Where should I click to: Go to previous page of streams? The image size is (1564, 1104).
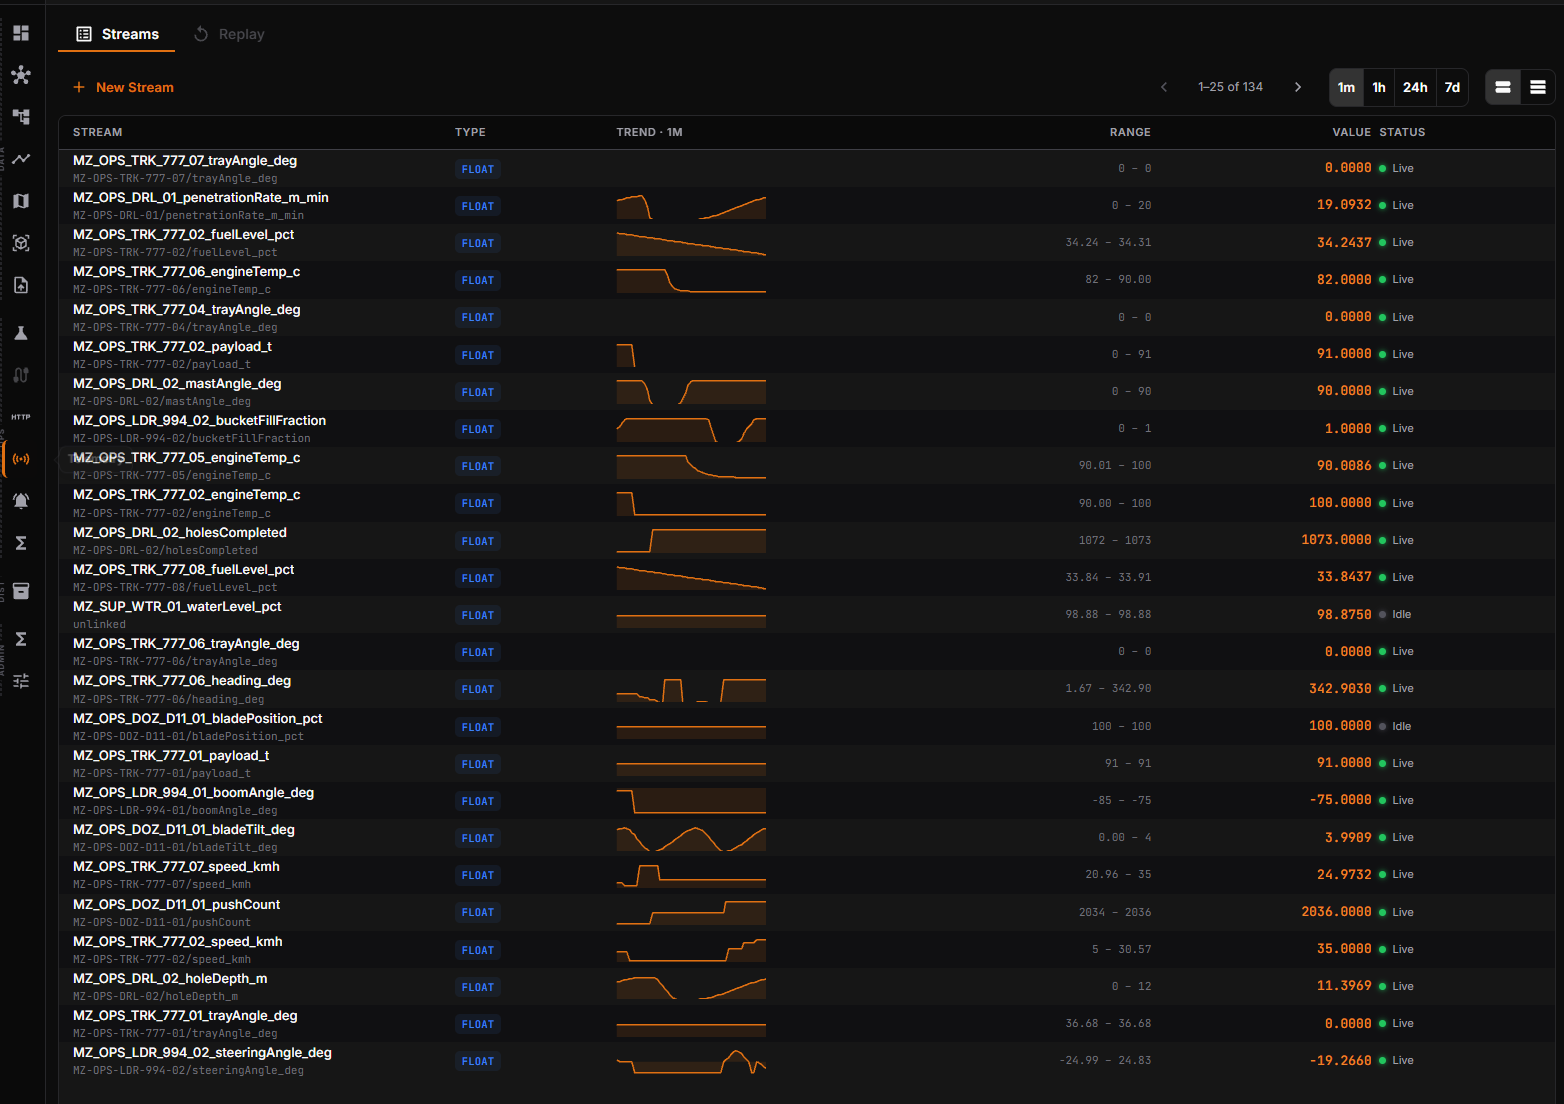[x=1164, y=87]
